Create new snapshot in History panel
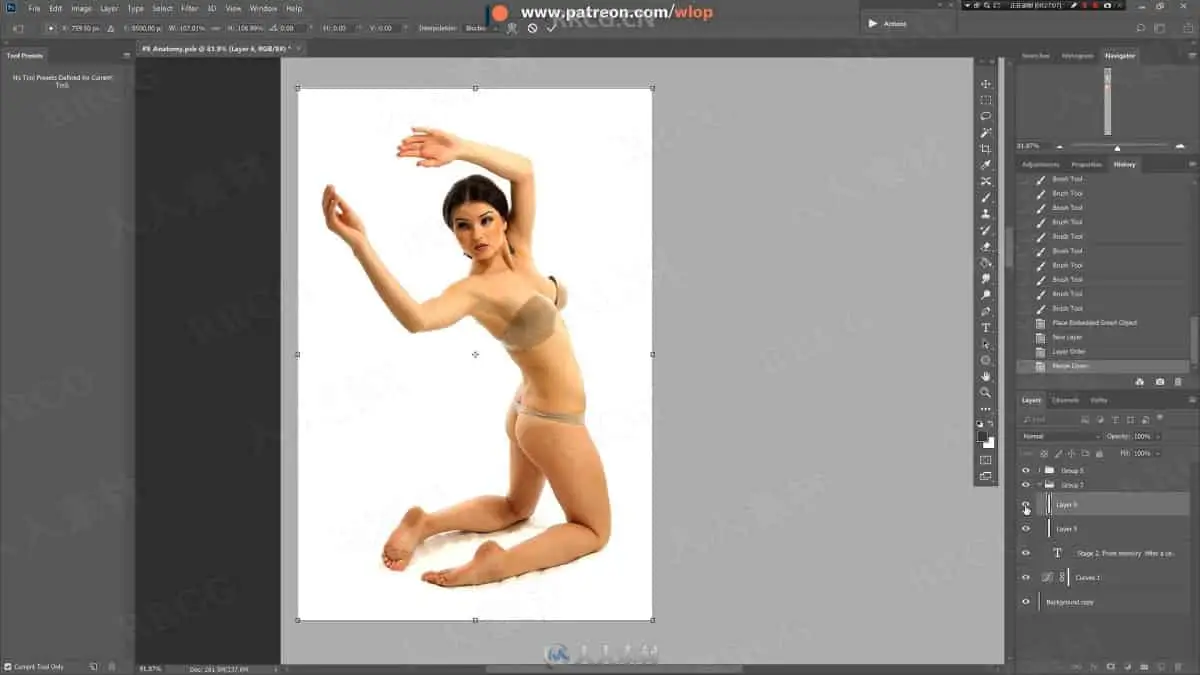Viewport: 1200px width, 675px height. 1159,382
